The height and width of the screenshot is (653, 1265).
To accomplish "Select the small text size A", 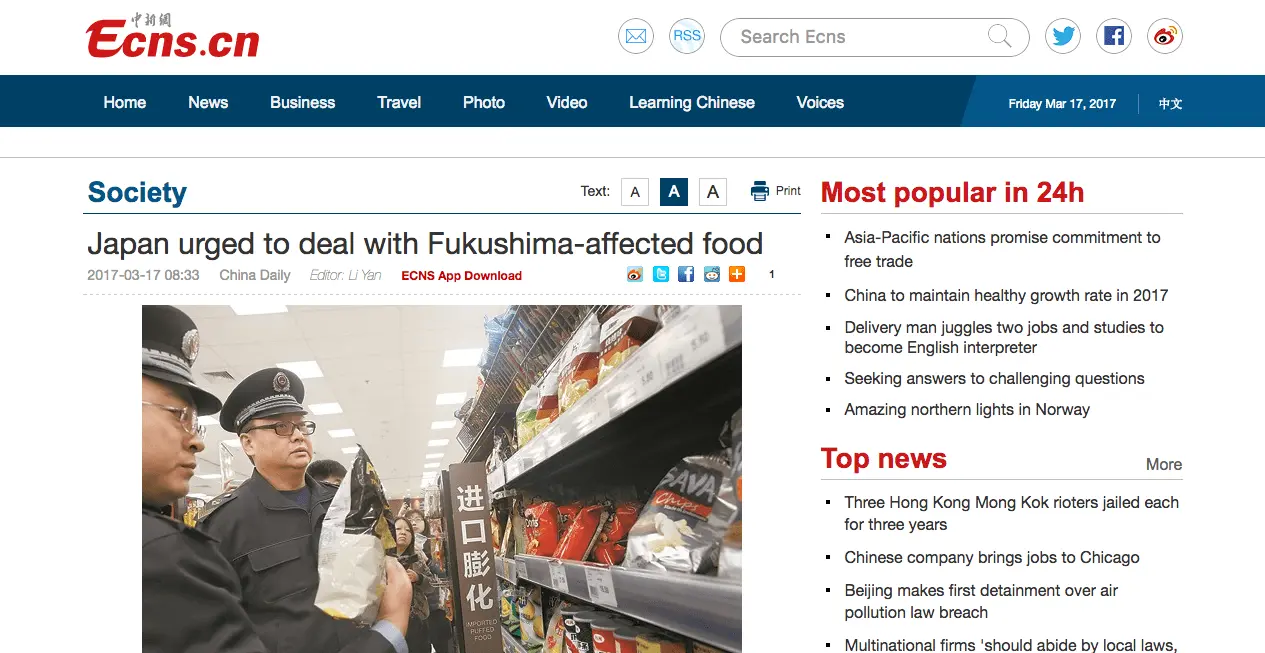I will pos(635,192).
